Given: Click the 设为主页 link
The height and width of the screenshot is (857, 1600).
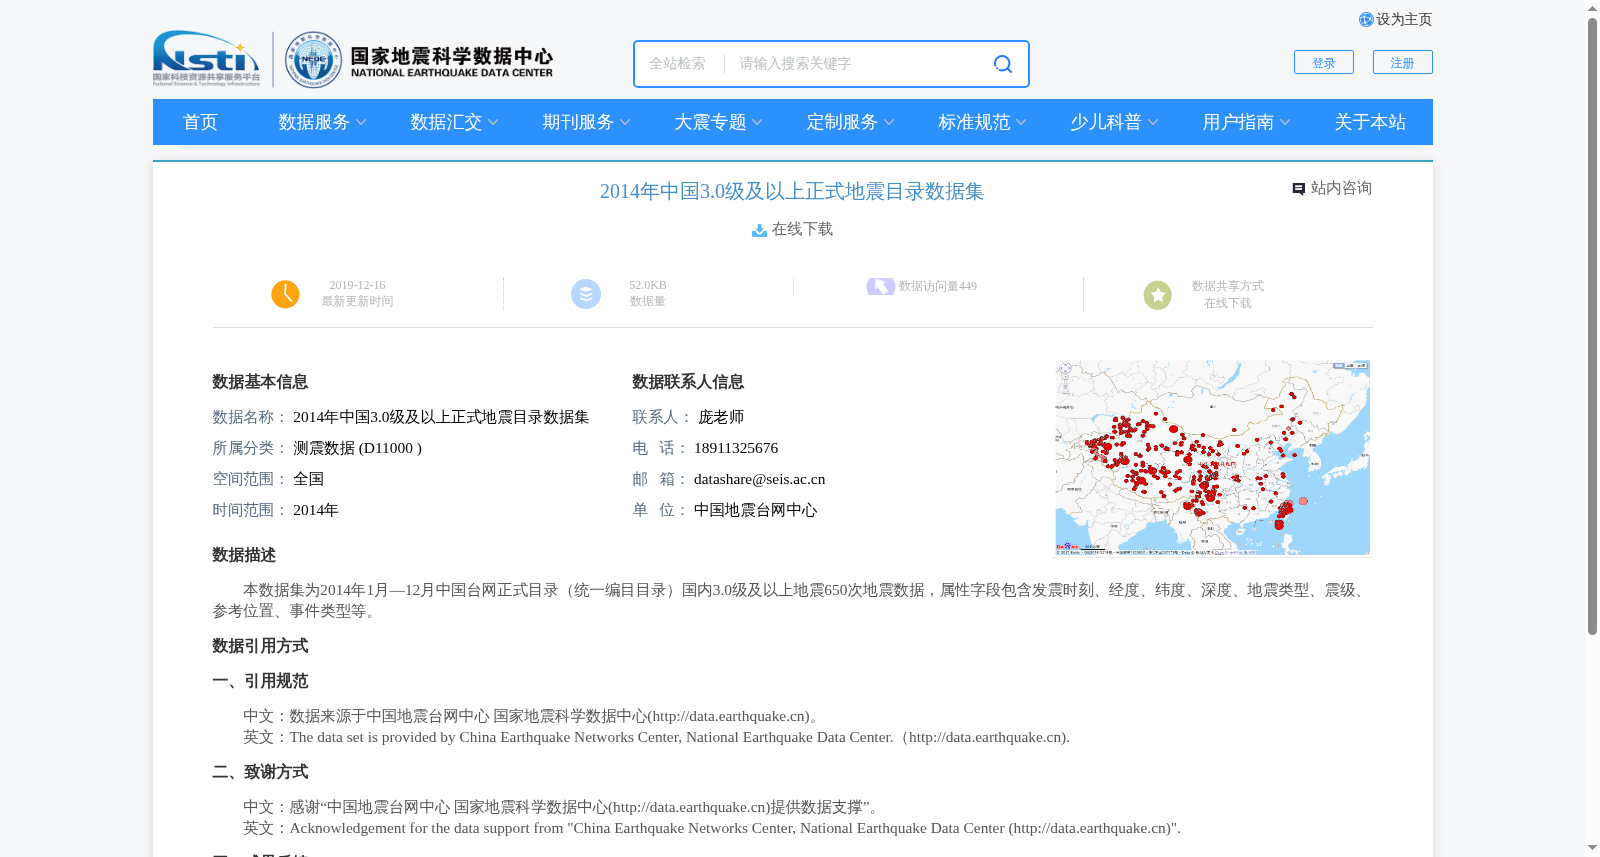Looking at the screenshot, I should [x=1404, y=20].
